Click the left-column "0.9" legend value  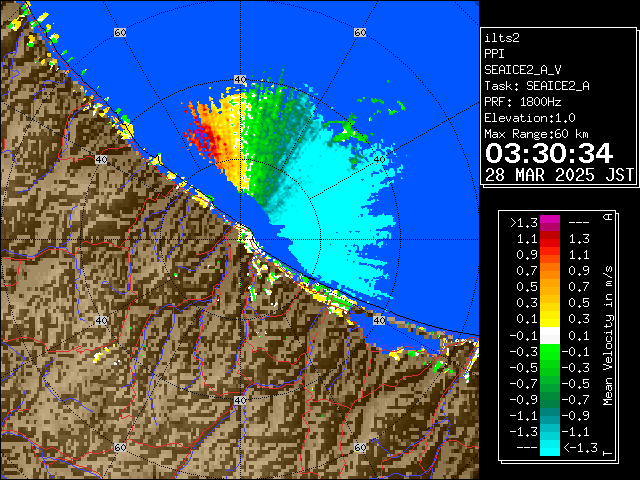527,255
